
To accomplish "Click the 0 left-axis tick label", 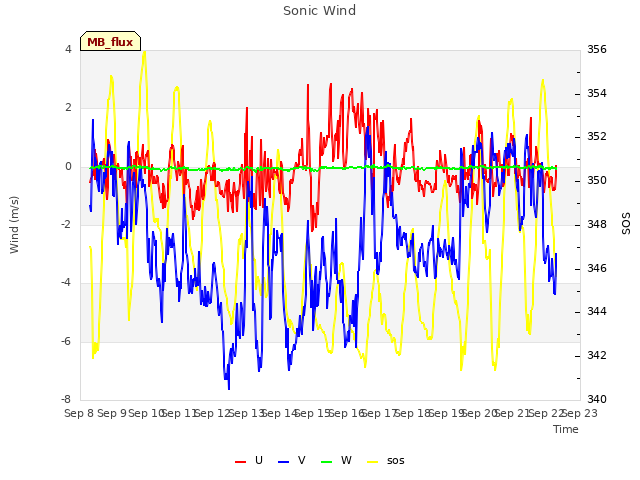I will click(68, 167).
